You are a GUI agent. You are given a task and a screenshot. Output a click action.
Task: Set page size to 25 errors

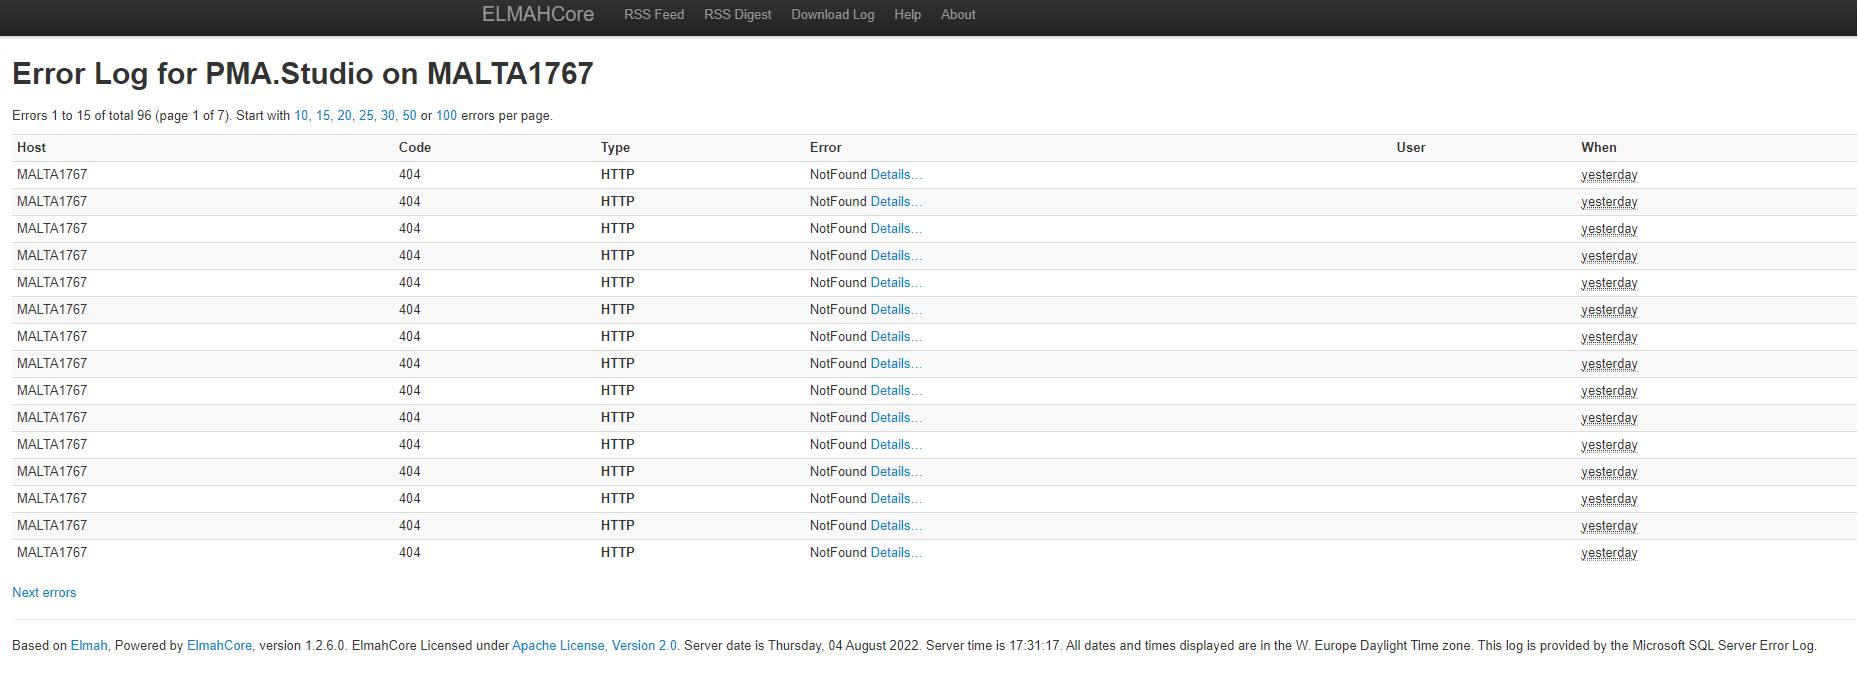coord(367,116)
